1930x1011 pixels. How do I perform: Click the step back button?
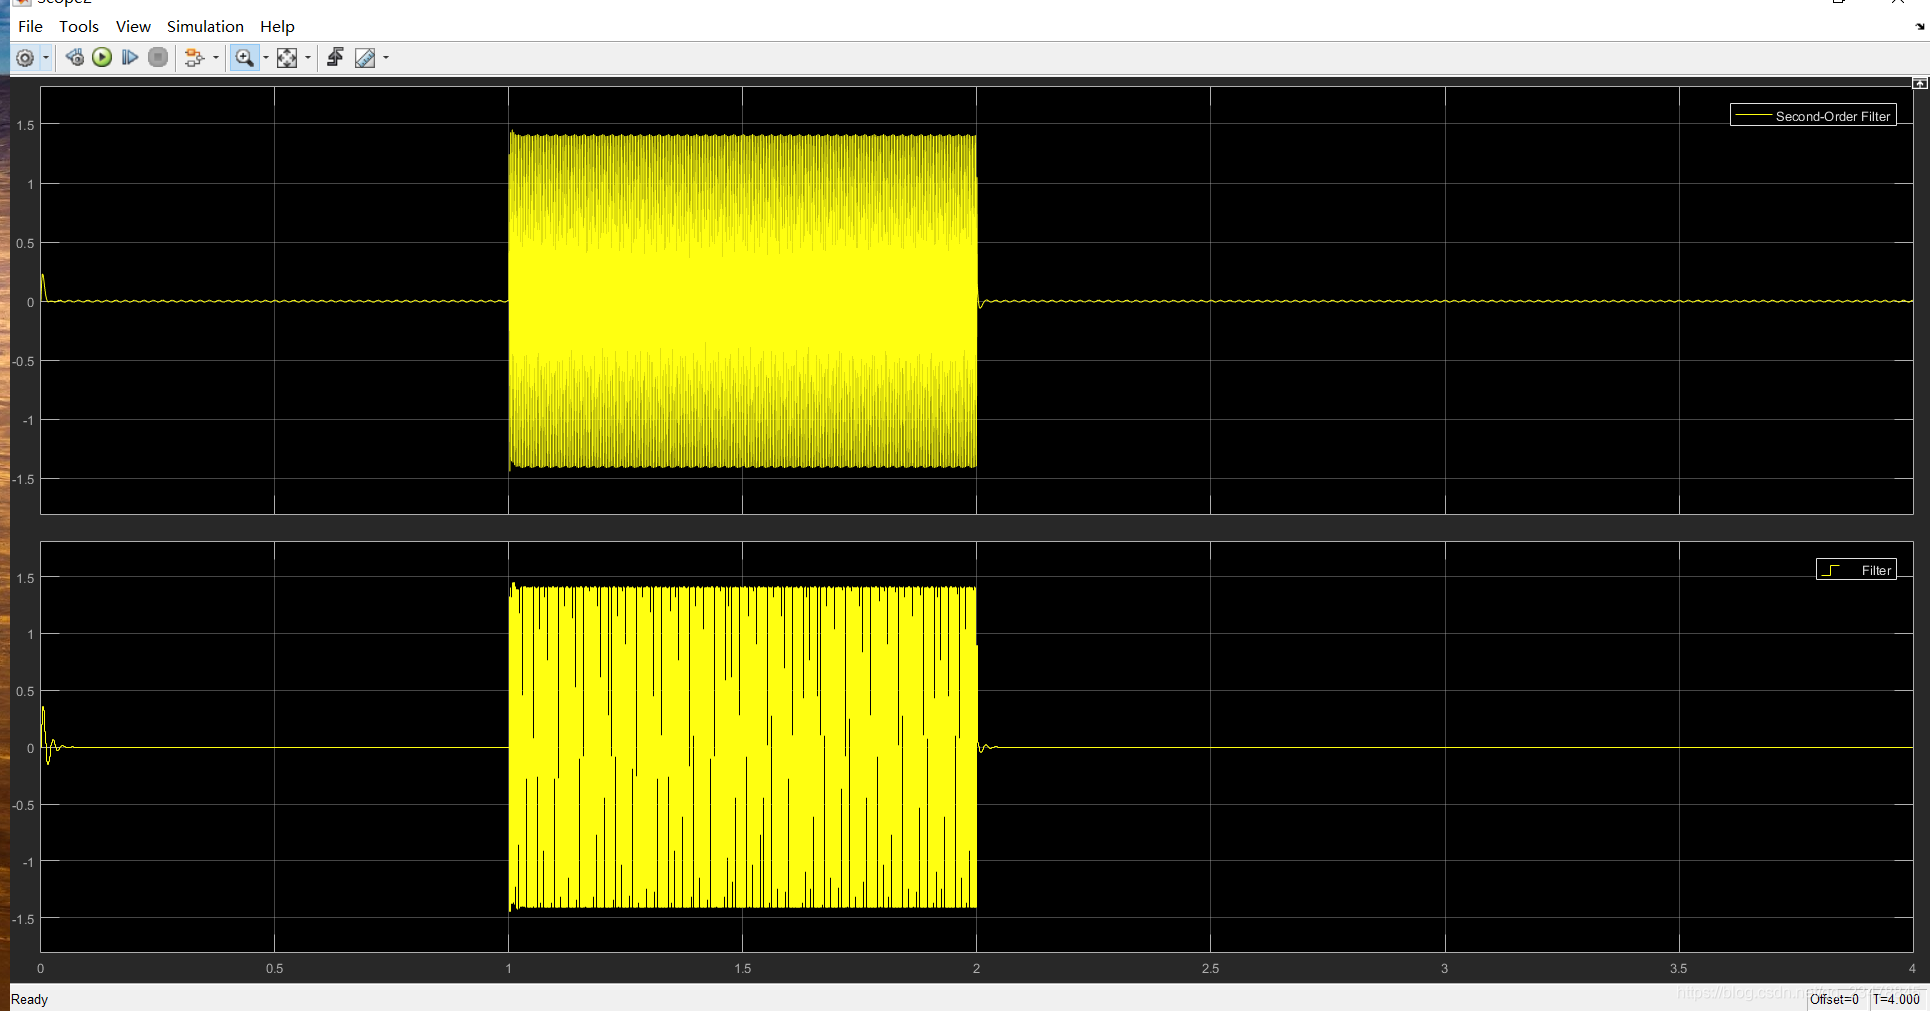point(75,57)
